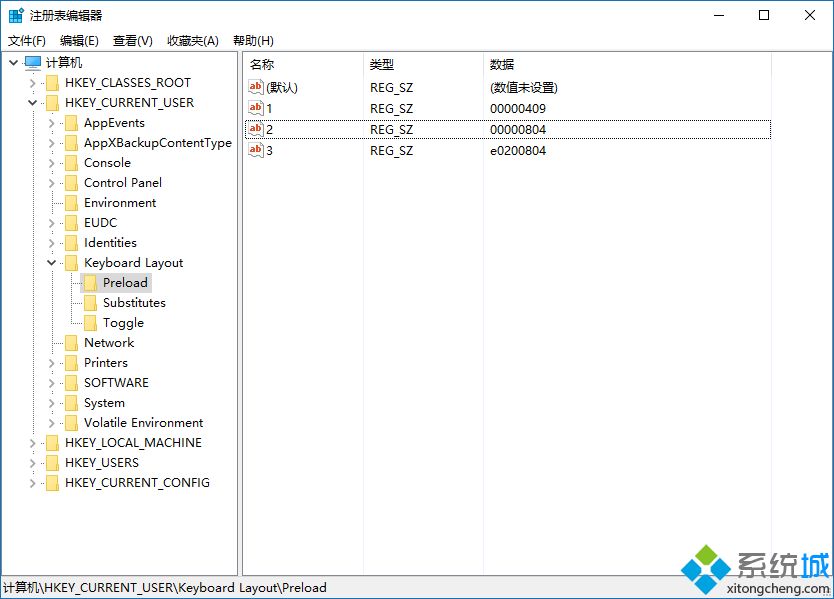Click the ab icon next to value "3"
The width and height of the screenshot is (834, 599).
255,150
